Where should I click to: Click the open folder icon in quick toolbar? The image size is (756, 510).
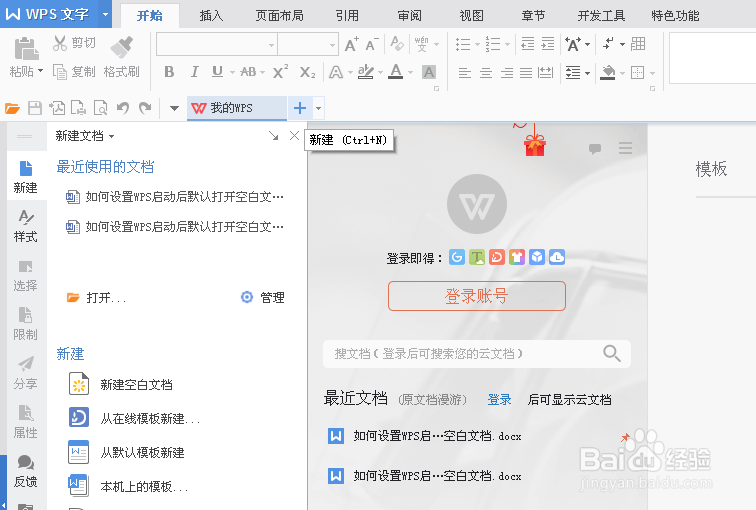pyautogui.click(x=13, y=108)
